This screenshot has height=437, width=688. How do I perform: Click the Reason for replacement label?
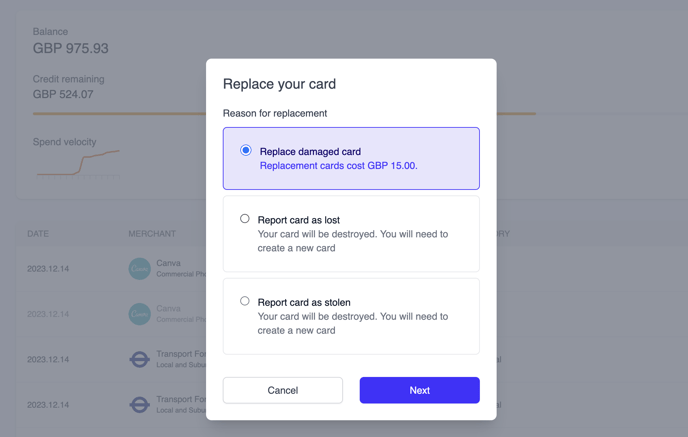coord(275,113)
